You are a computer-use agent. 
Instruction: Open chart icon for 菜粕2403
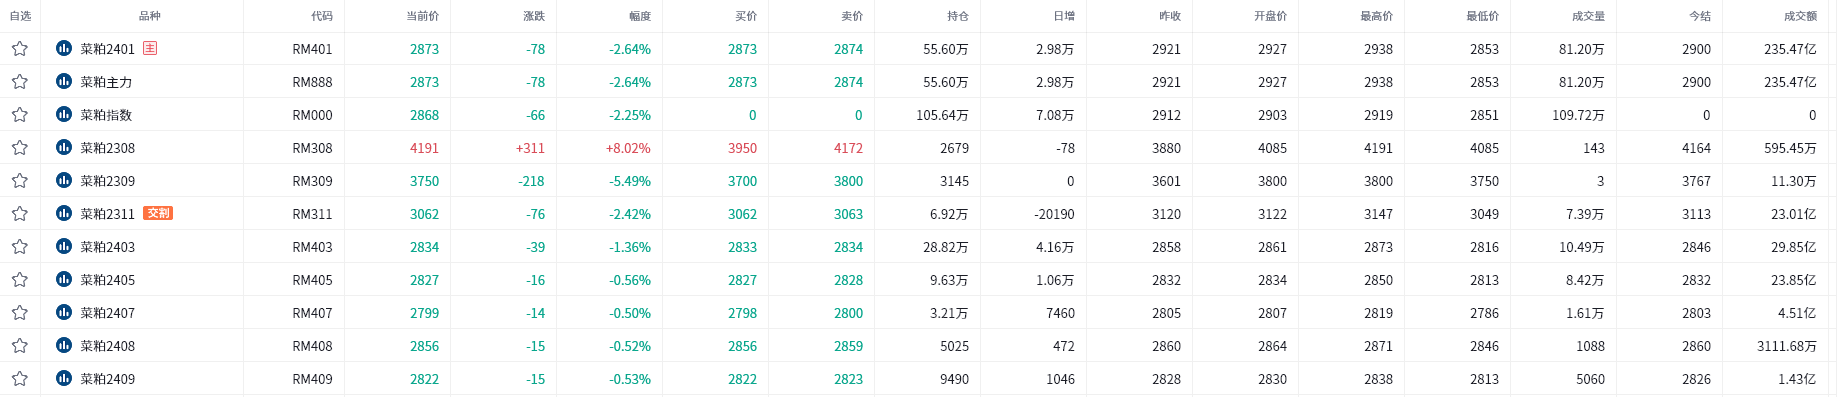64,246
